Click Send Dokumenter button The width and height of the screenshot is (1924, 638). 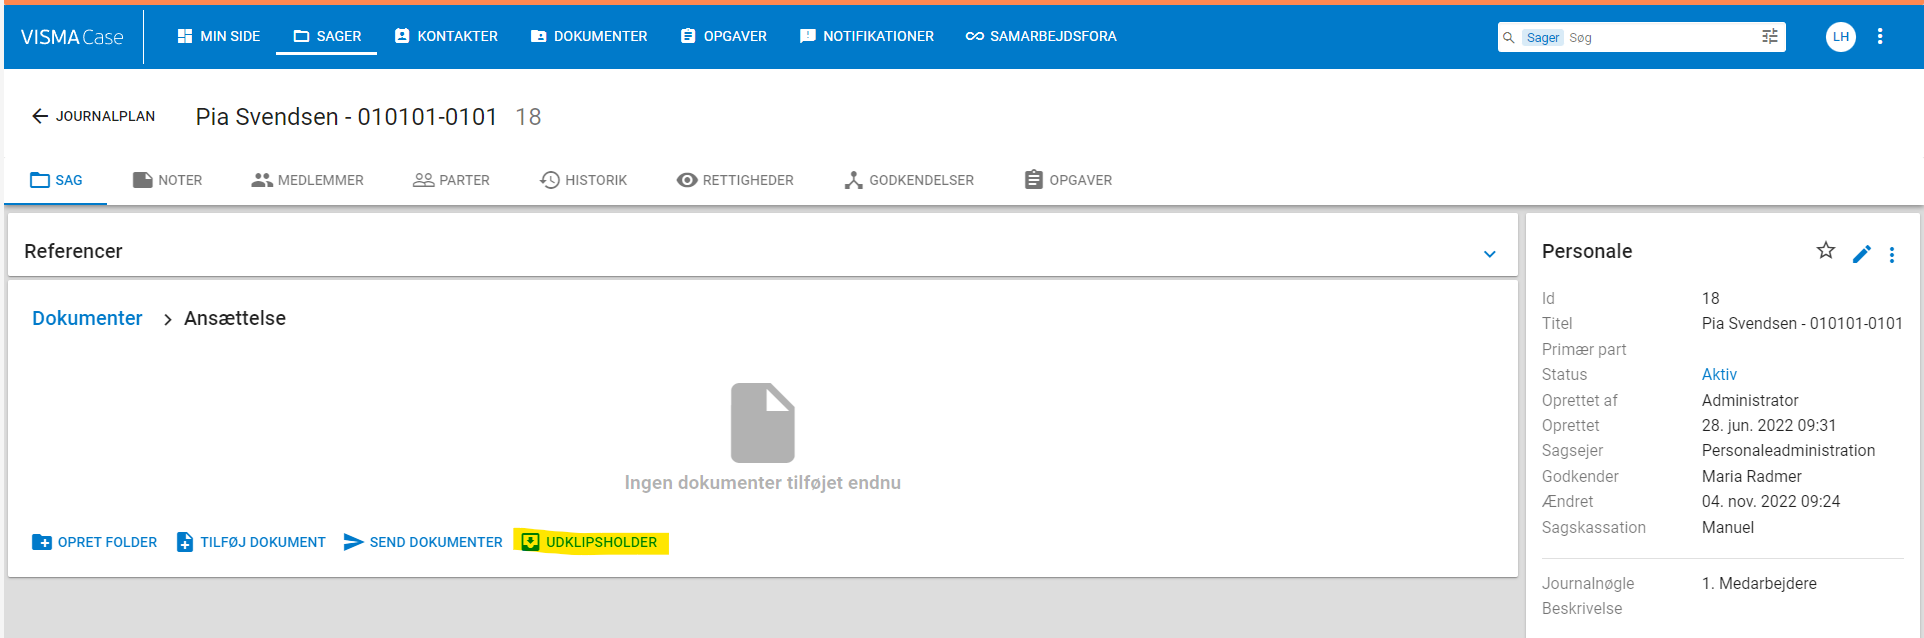423,542
